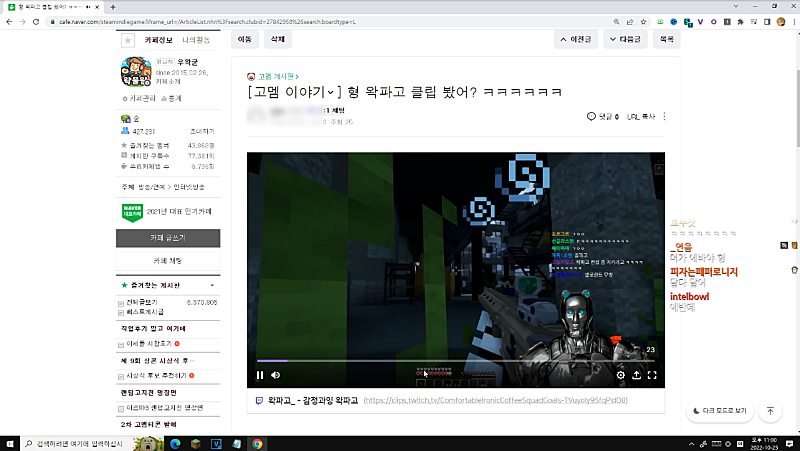Open the post more-options dots menu

click(664, 117)
